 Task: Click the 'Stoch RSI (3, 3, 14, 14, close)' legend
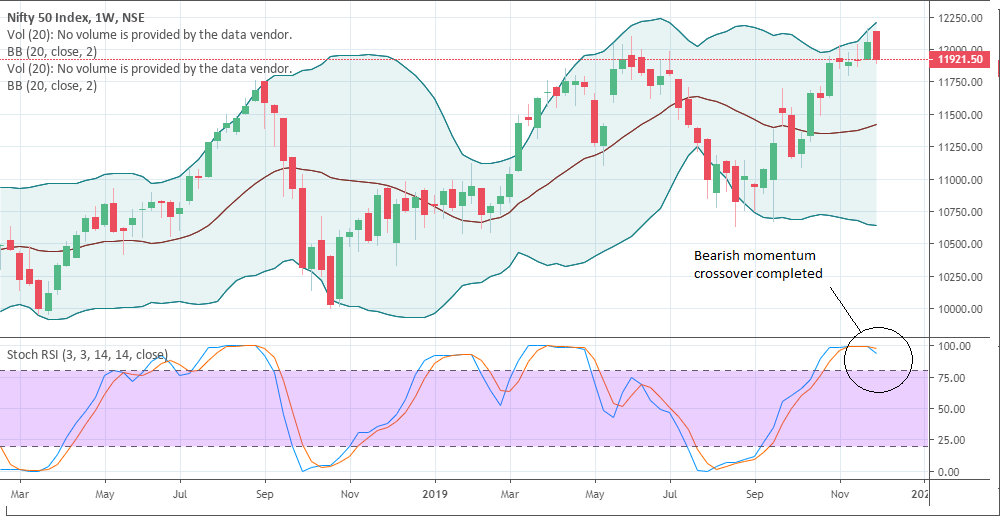[x=88, y=354]
